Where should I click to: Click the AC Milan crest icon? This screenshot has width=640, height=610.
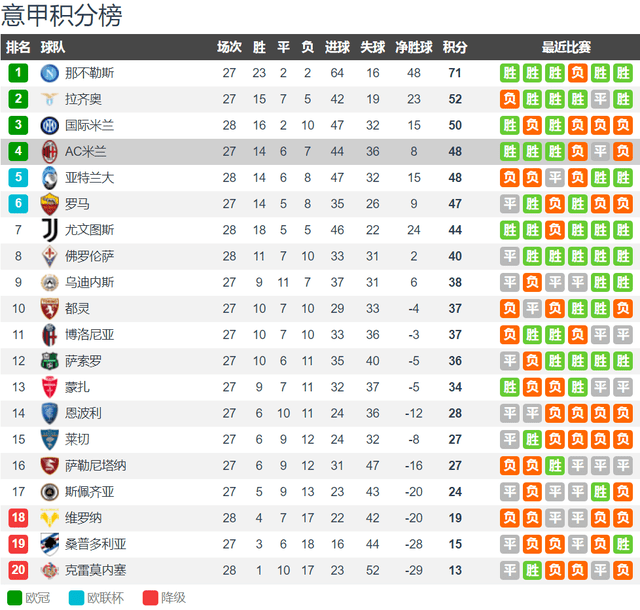click(49, 151)
